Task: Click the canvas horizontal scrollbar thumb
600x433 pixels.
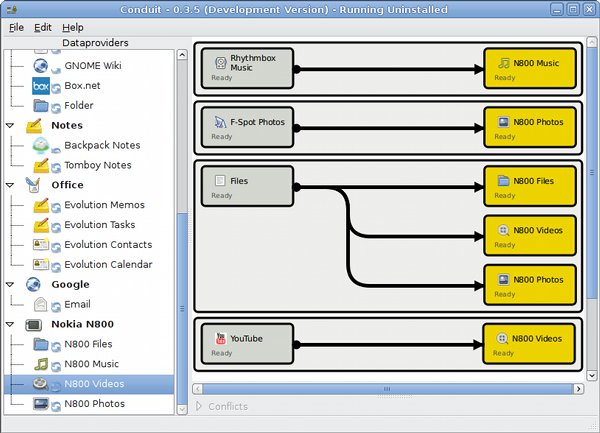Action: click(x=388, y=389)
